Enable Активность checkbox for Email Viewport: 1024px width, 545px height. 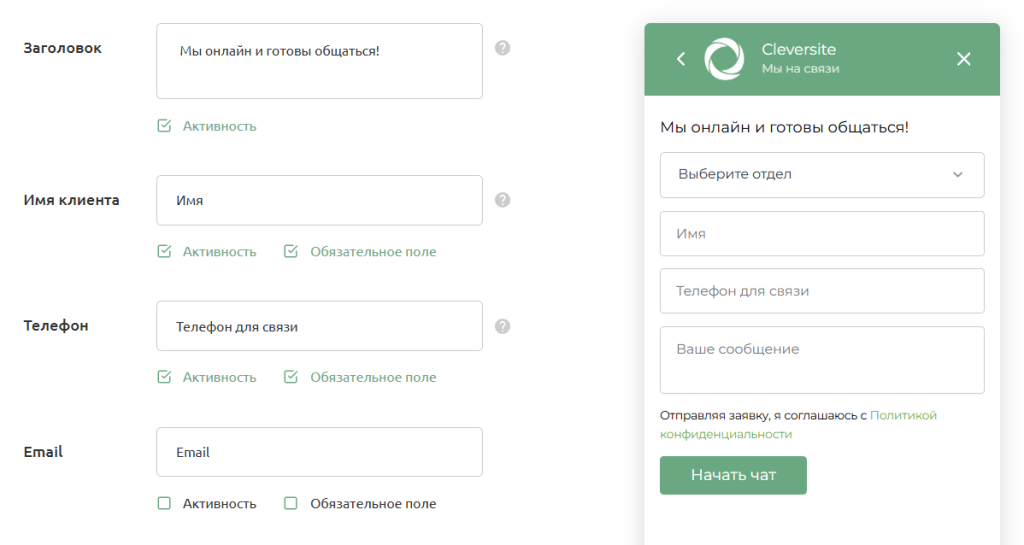[x=165, y=504]
